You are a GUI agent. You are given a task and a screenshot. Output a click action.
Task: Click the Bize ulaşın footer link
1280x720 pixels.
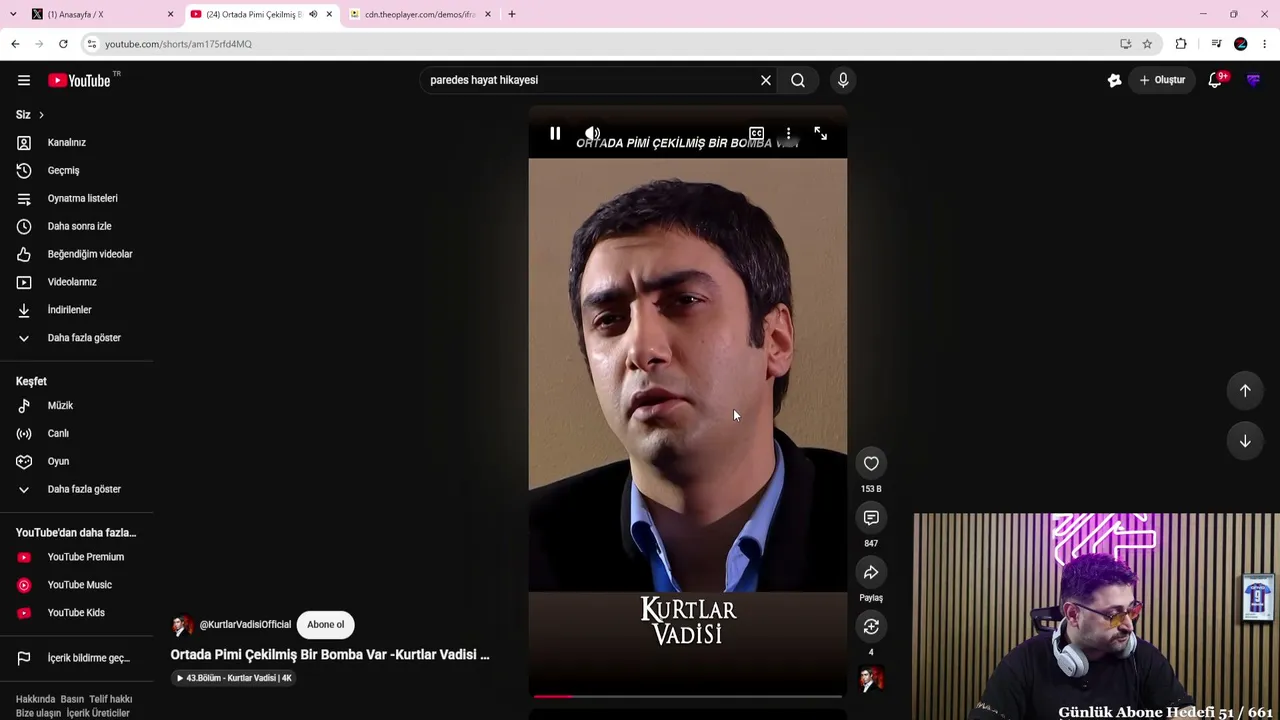(38, 713)
